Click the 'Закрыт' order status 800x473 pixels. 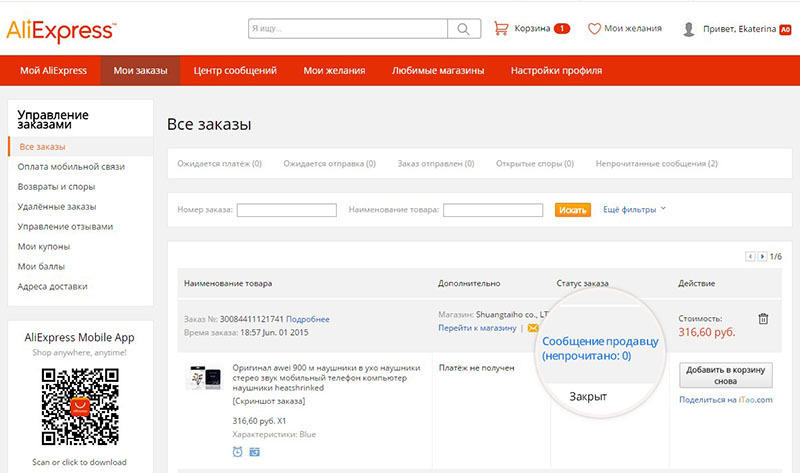point(588,396)
